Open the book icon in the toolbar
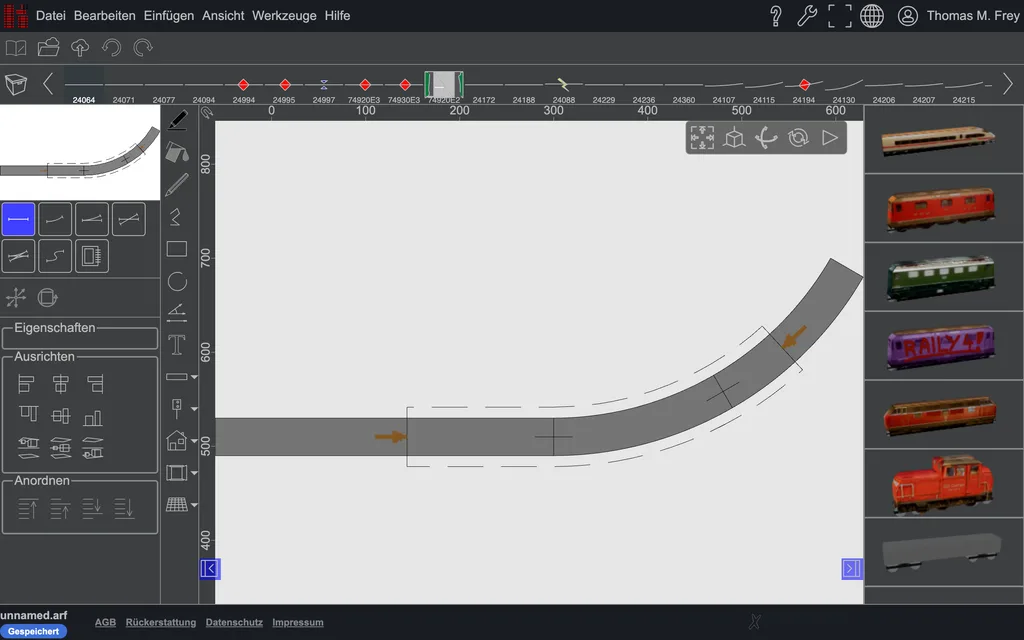This screenshot has width=1024, height=640. click(16, 48)
